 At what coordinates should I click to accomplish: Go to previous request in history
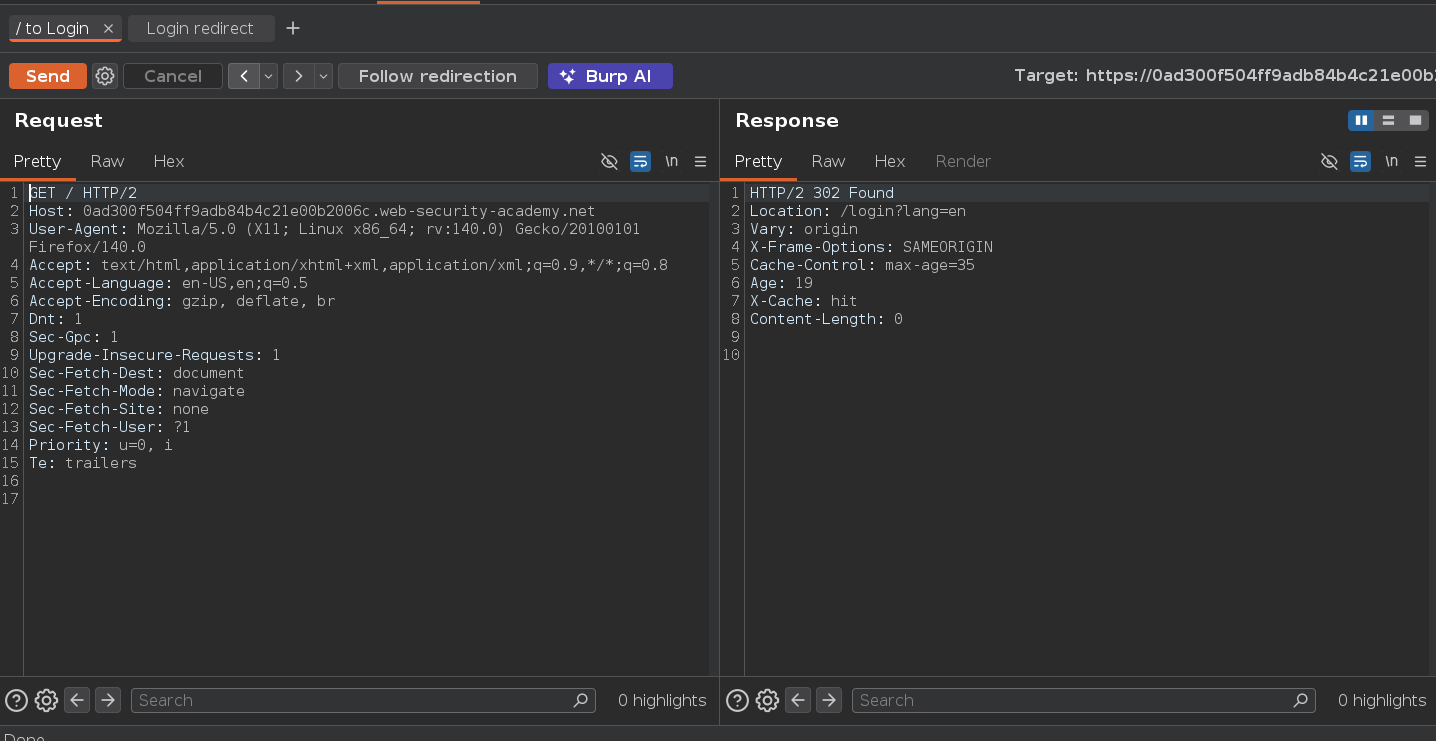[244, 76]
